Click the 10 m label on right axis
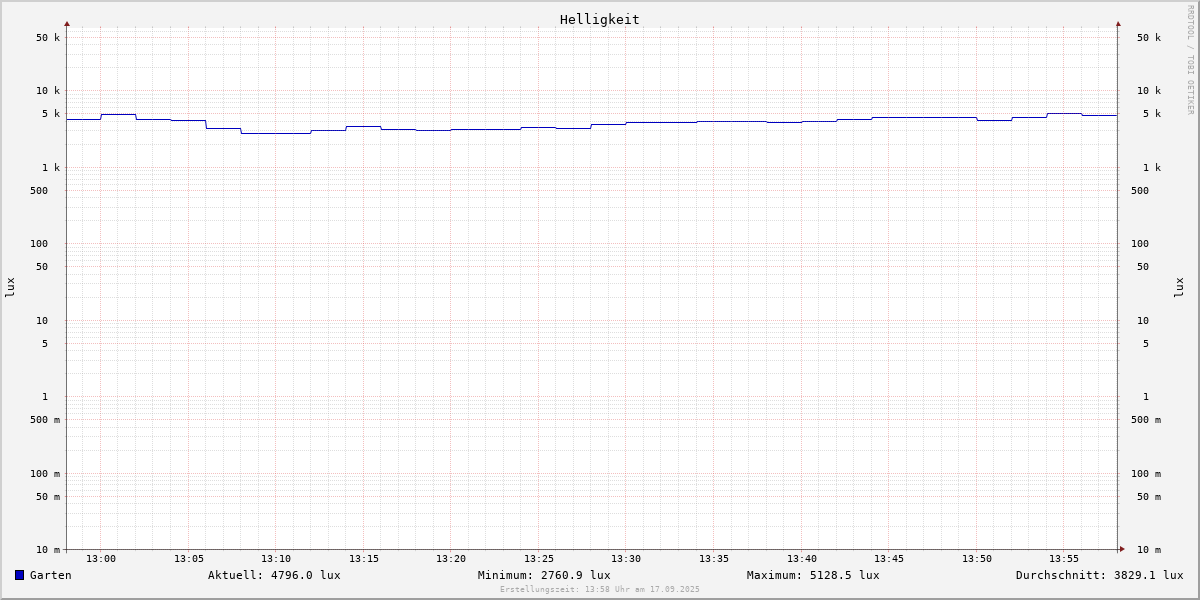The width and height of the screenshot is (1200, 600). pyautogui.click(x=1149, y=550)
